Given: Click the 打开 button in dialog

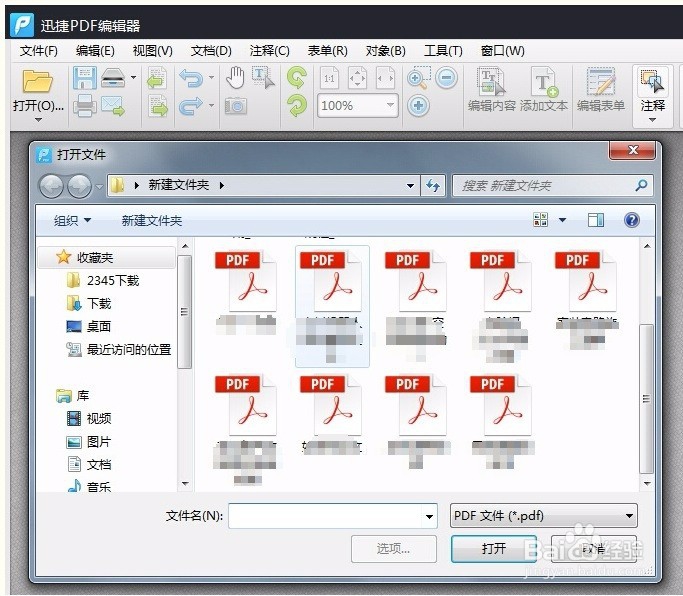Looking at the screenshot, I should (494, 549).
